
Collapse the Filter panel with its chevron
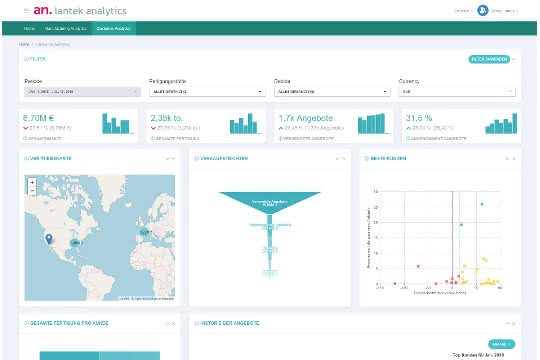[514, 59]
